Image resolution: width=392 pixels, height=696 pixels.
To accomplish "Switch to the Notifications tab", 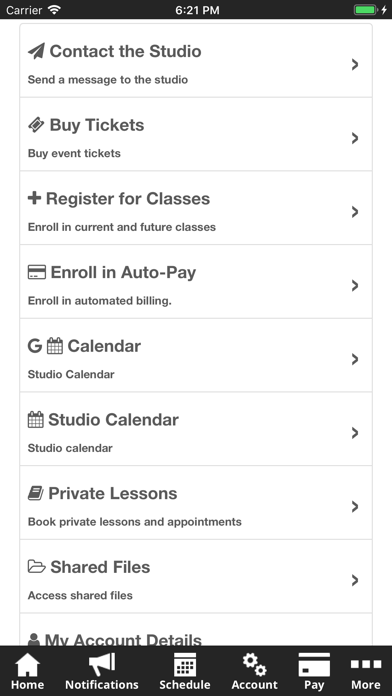I will [x=102, y=671].
